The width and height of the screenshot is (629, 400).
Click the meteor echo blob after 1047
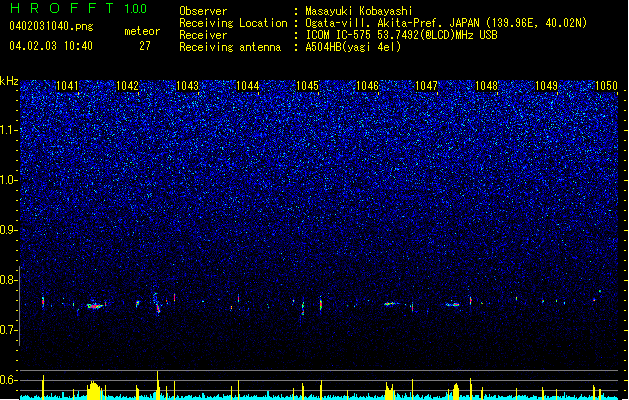pos(453,305)
